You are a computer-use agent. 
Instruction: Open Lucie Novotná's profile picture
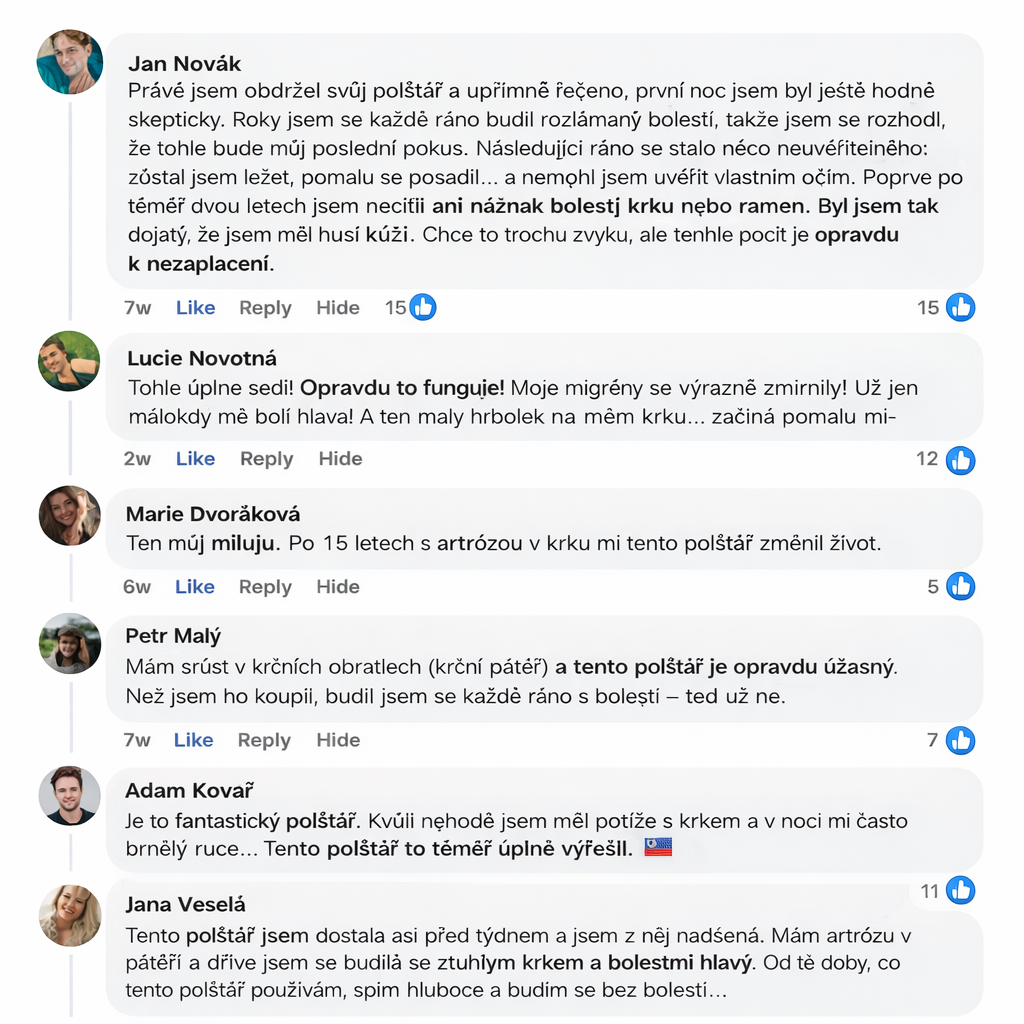tap(70, 360)
